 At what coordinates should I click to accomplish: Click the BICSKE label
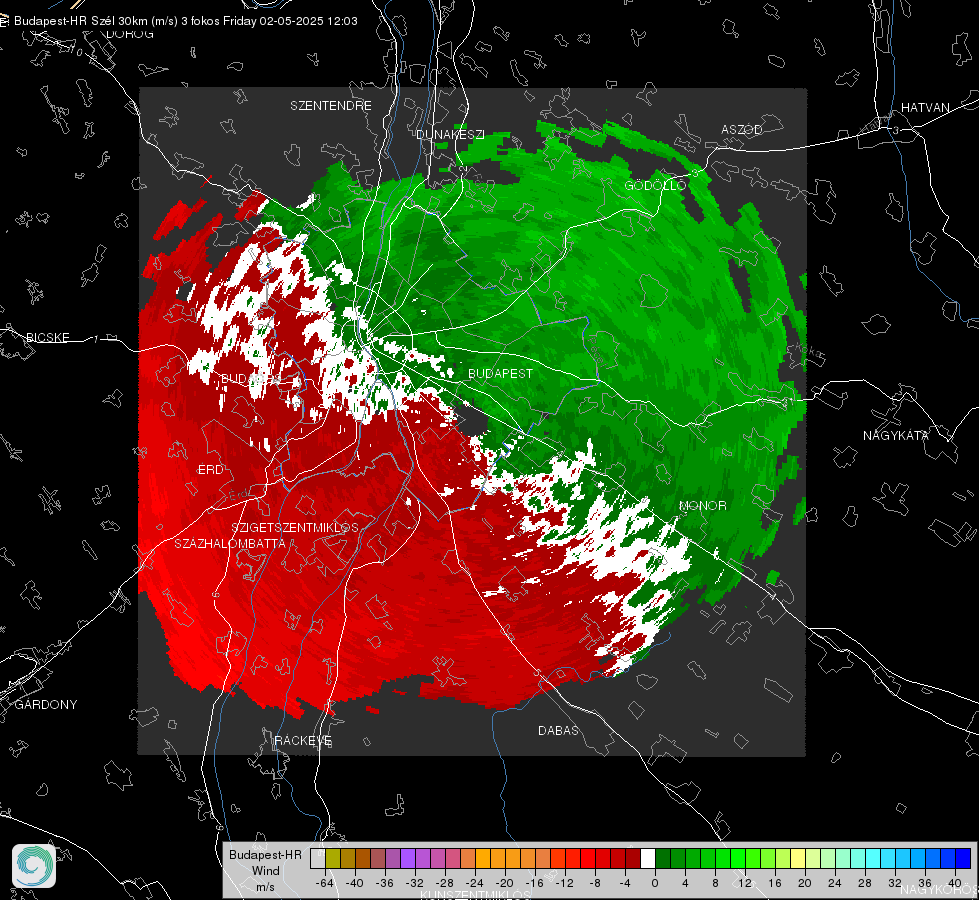click(47, 337)
